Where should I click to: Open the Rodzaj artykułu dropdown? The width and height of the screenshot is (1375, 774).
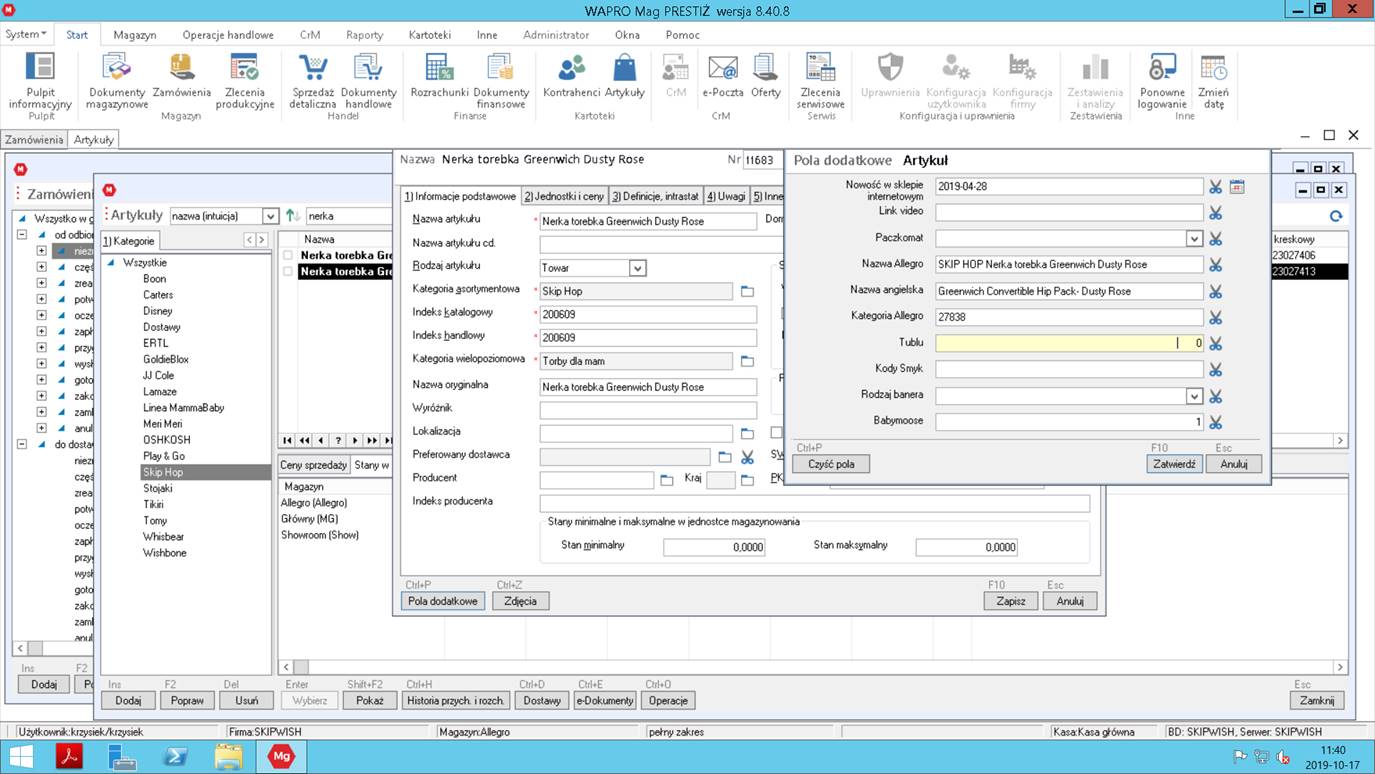point(637,268)
